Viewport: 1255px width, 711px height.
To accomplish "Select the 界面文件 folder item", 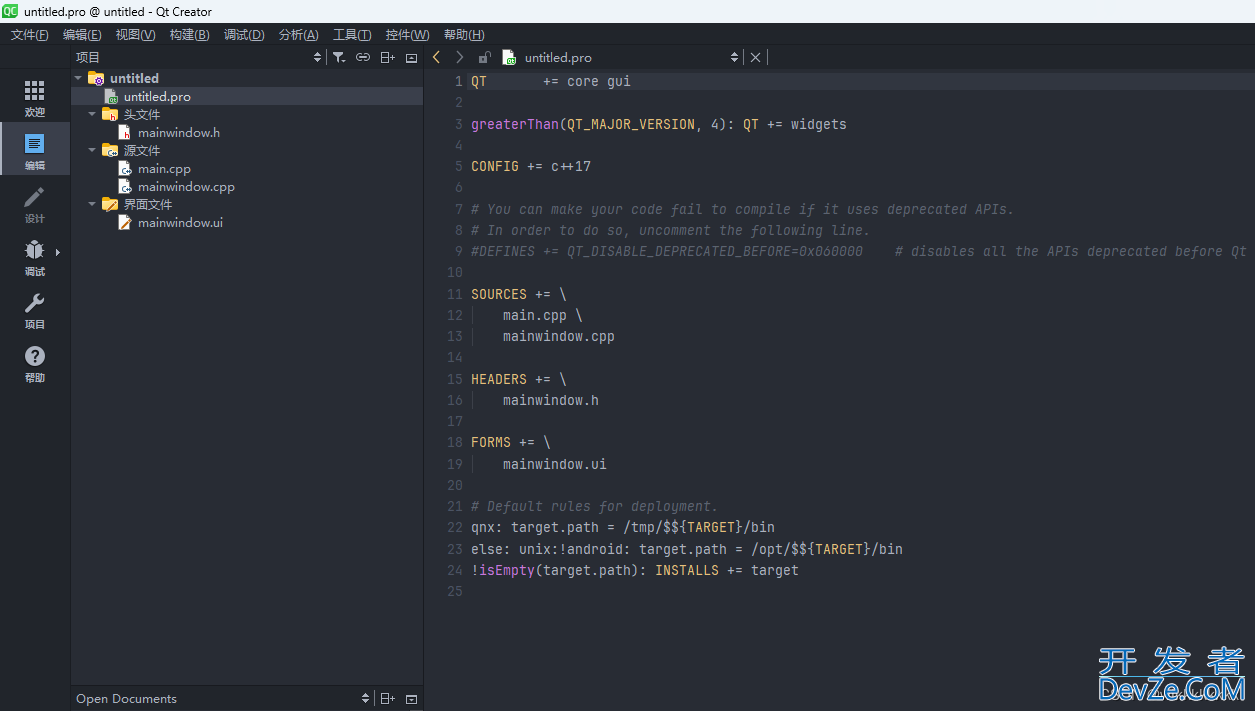I will [148, 204].
